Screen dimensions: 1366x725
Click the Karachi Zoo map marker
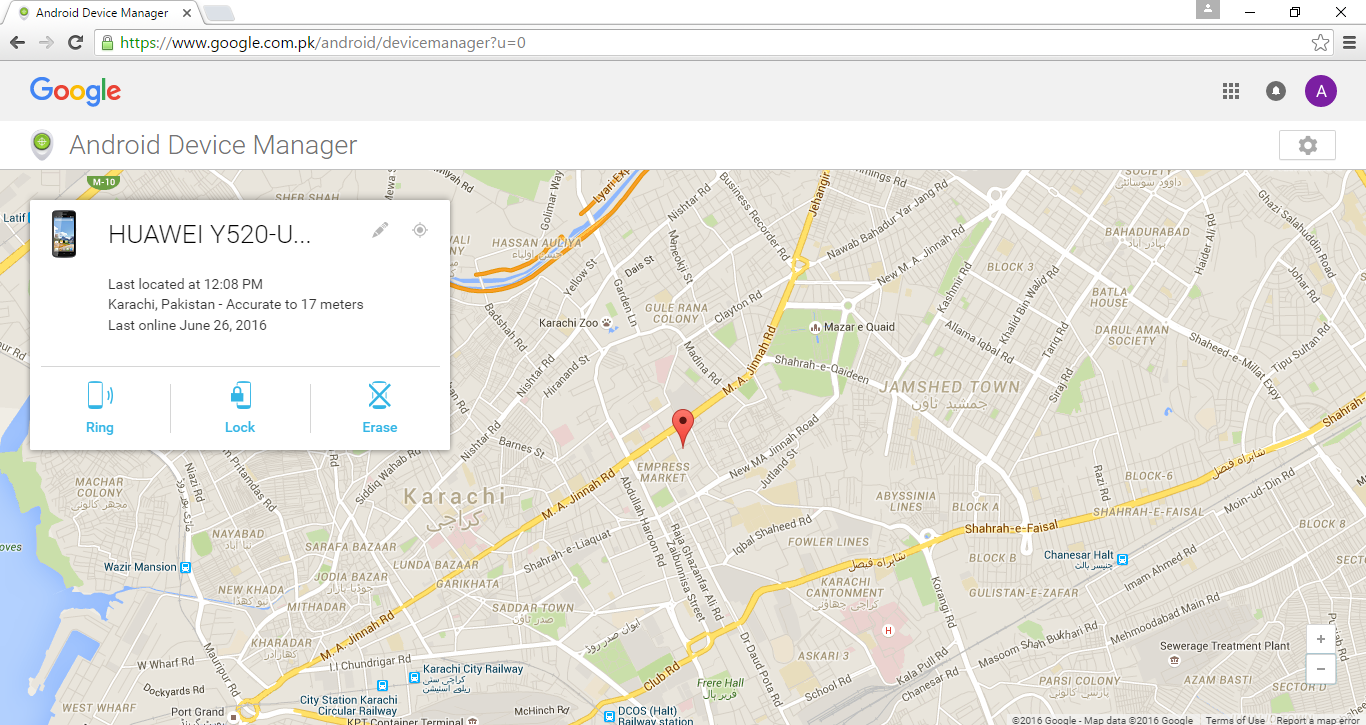point(607,323)
